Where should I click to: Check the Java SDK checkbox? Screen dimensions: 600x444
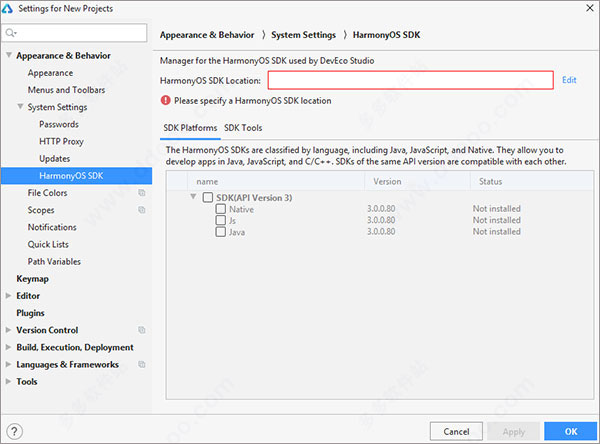(220, 232)
